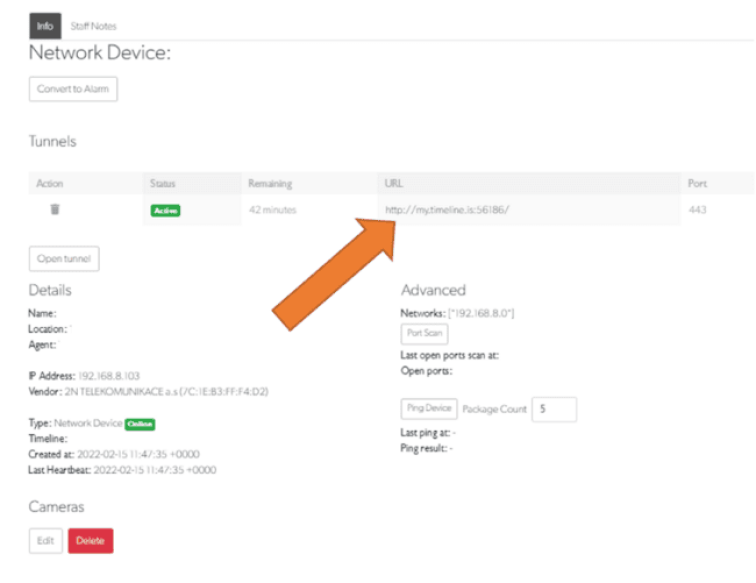
Task: Click the Remaining column header
Action: pos(270,184)
